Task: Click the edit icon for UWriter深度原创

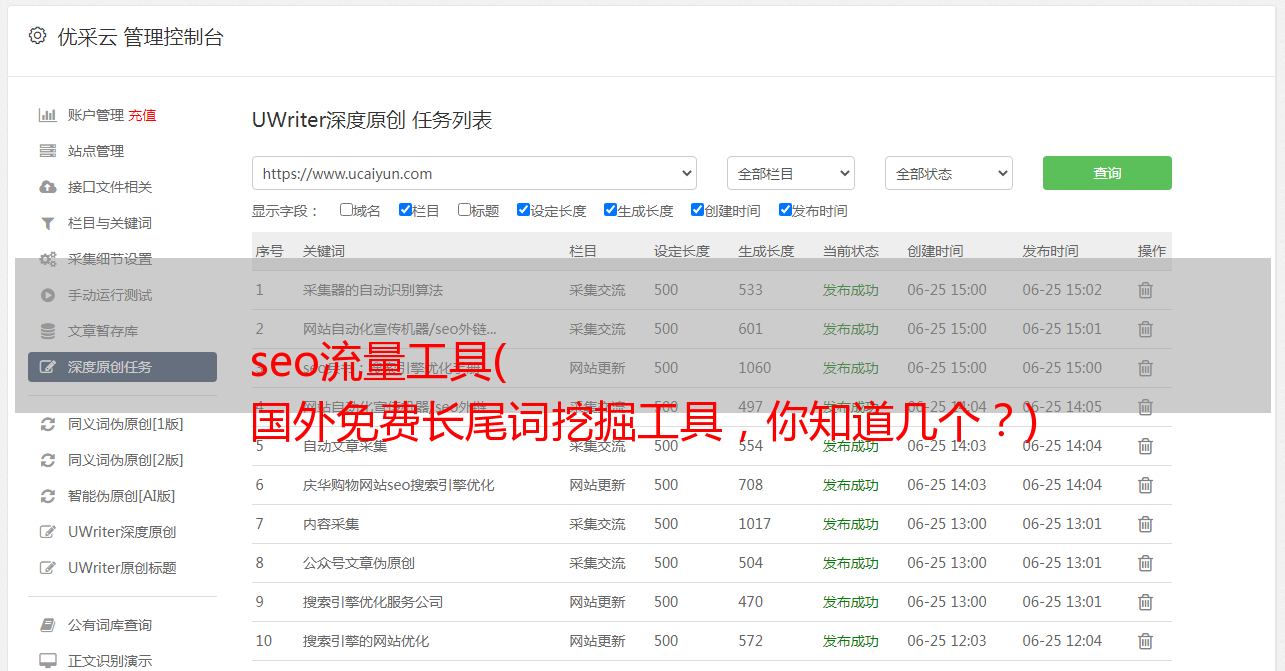Action: [47, 532]
